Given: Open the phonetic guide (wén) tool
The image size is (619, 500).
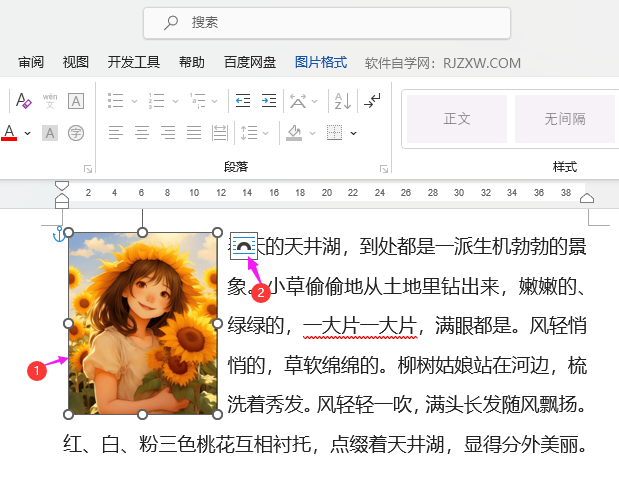Looking at the screenshot, I should [x=50, y=101].
